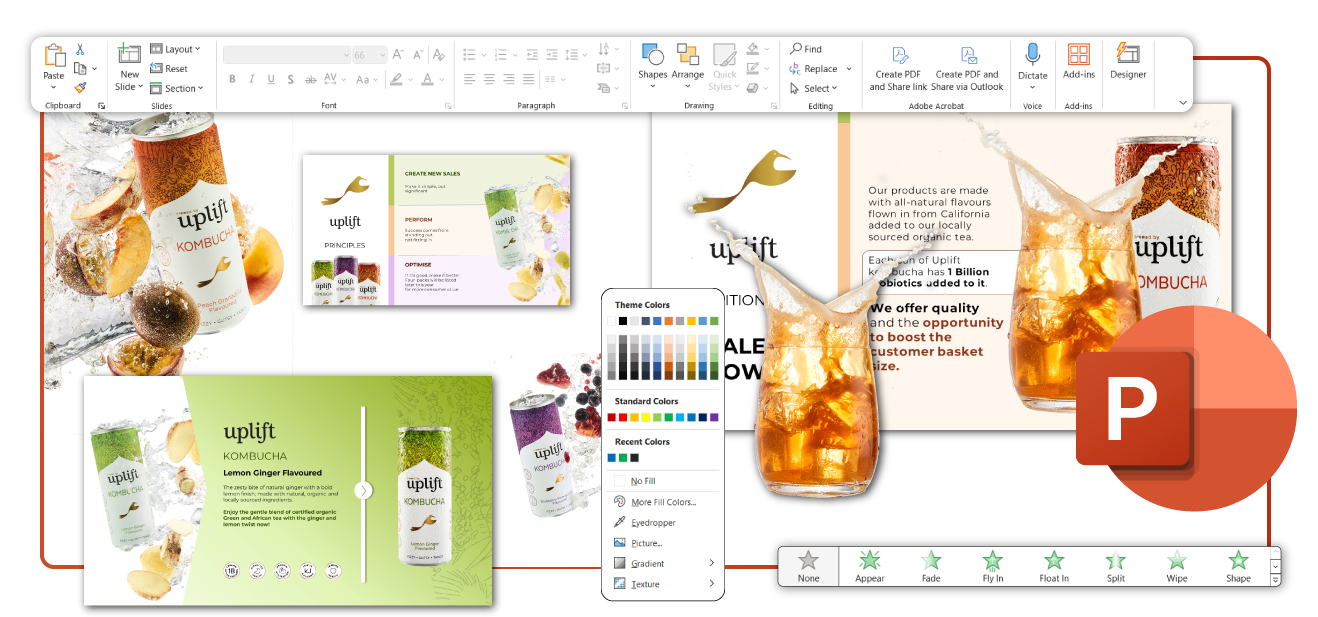
Task: Pick the Eyedropper fill tool
Action: tap(652, 522)
